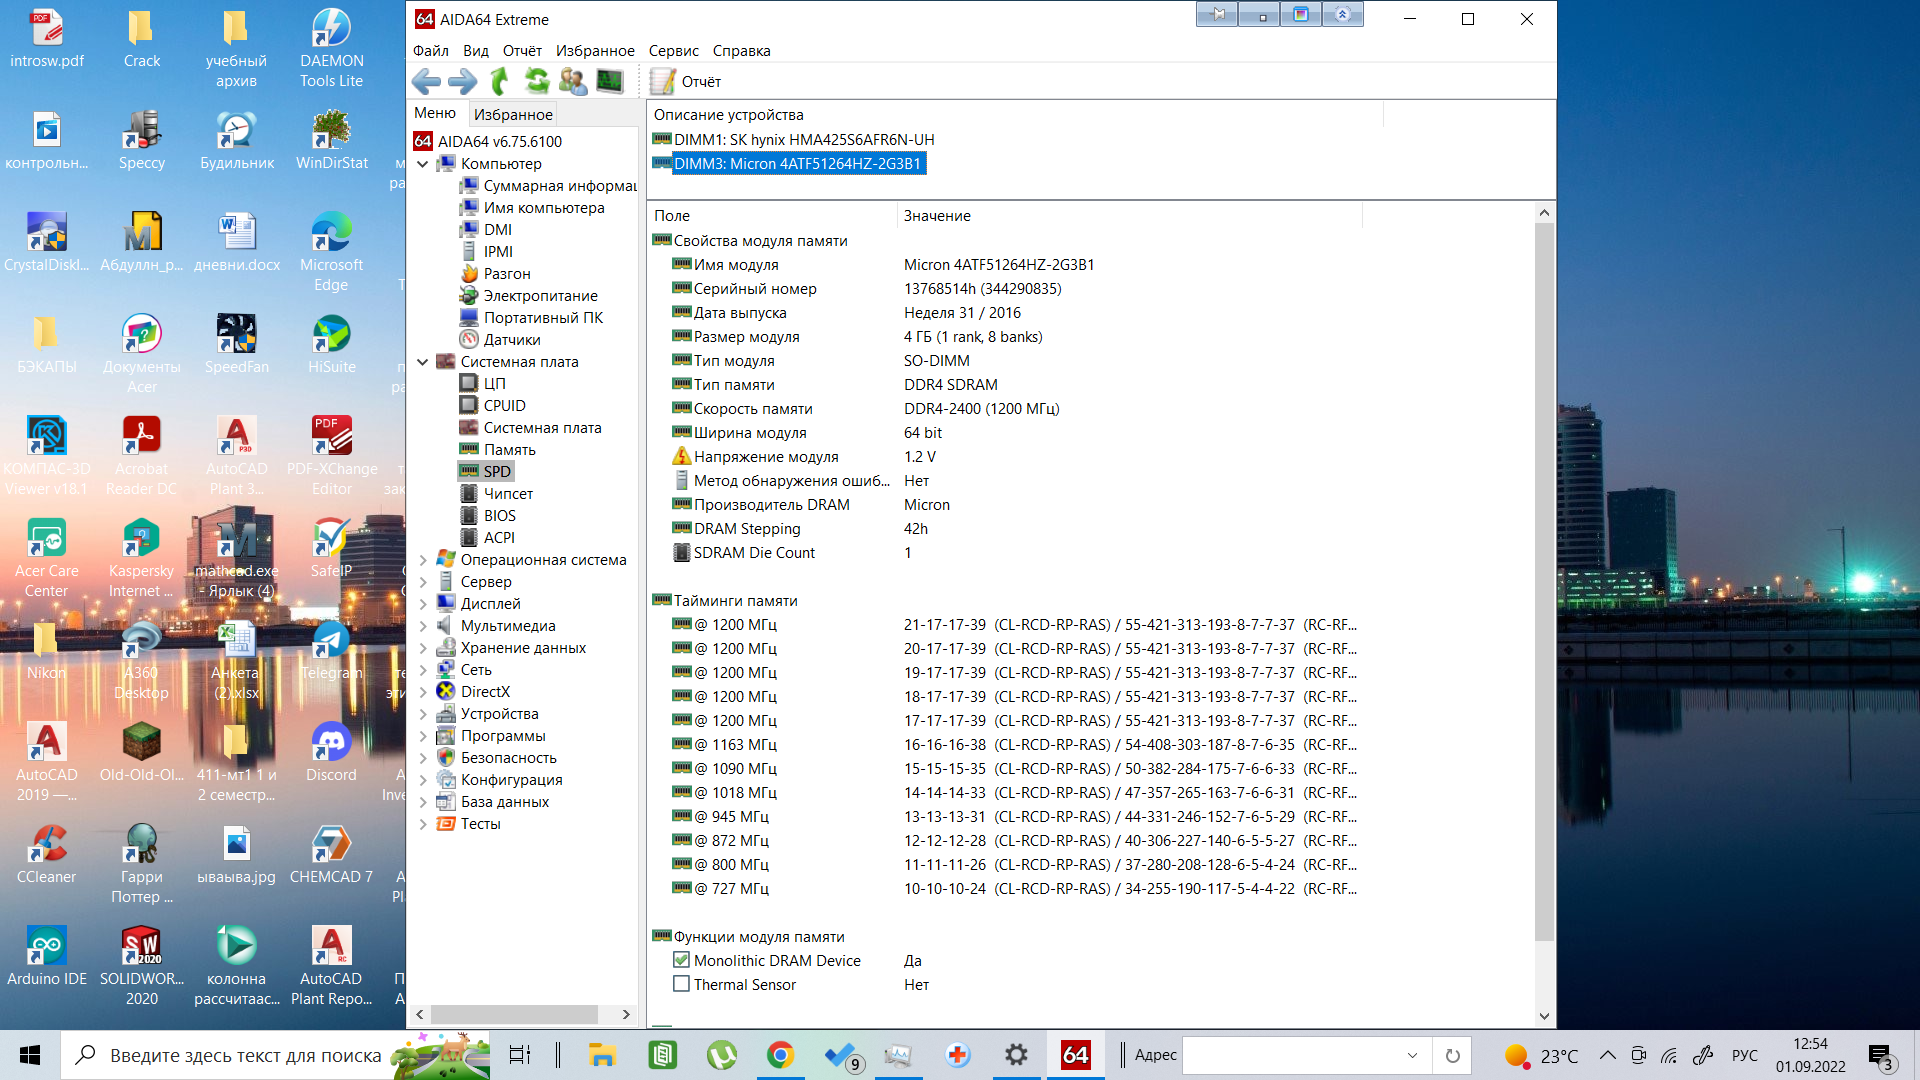This screenshot has height=1080, width=1920.
Task: Select the Тесты tree item
Action: pos(480,824)
